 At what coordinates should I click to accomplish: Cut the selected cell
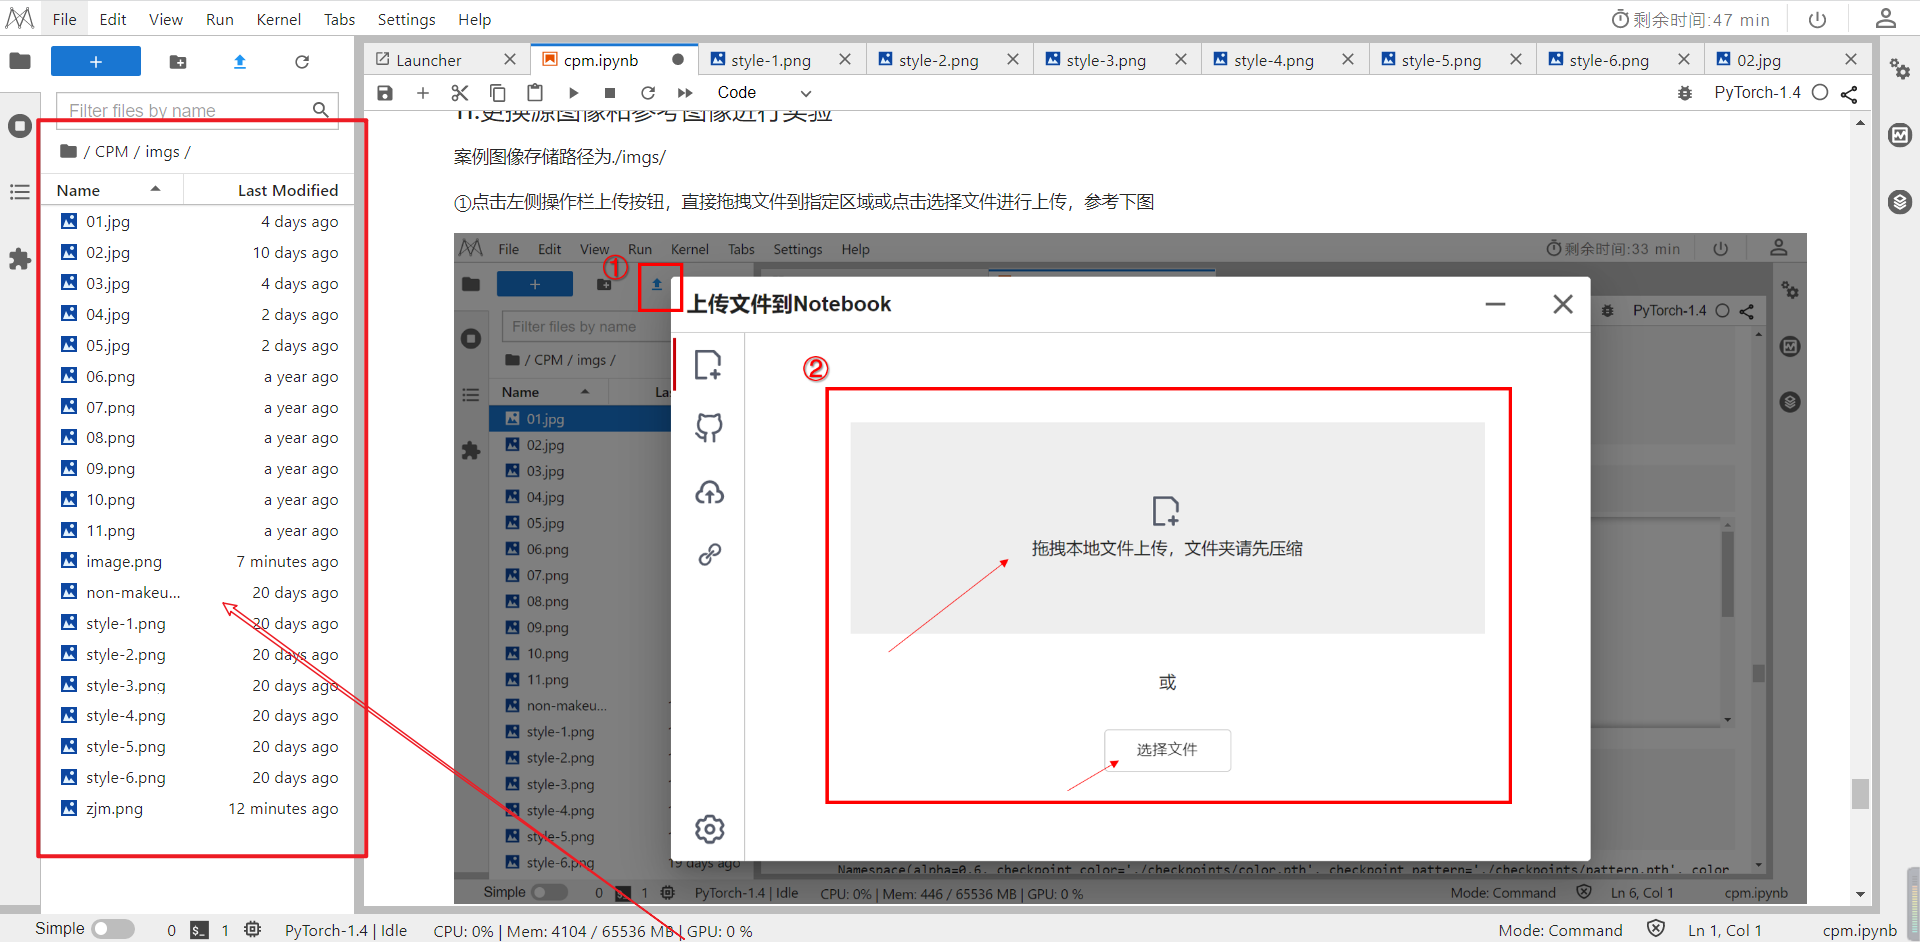coord(460,93)
